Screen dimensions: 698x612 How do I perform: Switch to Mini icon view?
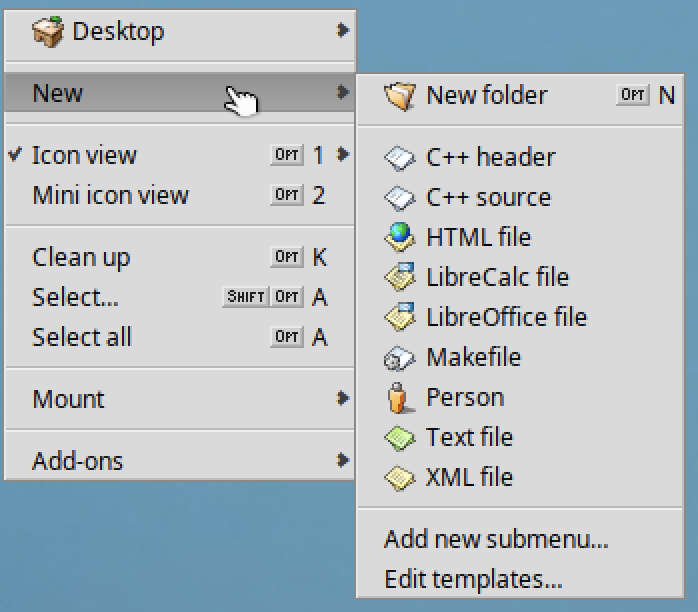180,195
